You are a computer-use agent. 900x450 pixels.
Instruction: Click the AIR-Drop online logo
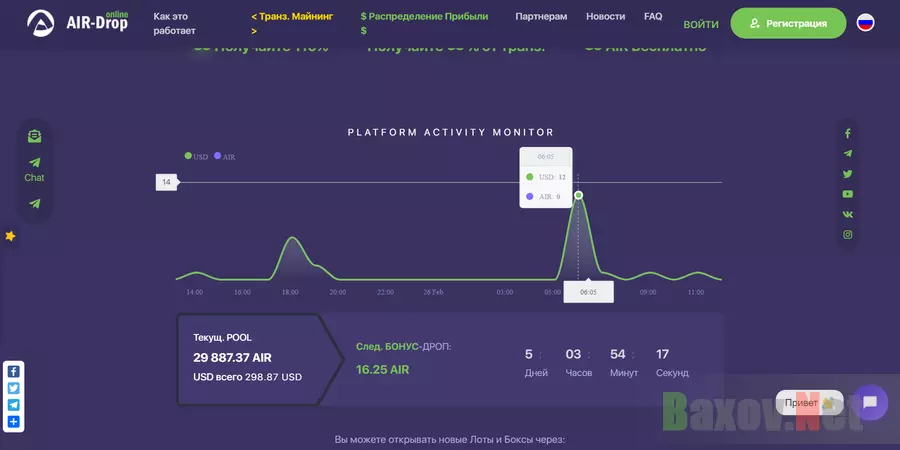tap(77, 22)
